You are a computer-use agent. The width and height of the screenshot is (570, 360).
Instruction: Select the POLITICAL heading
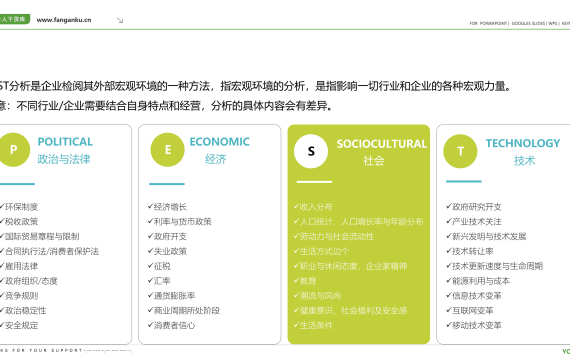[x=65, y=141]
